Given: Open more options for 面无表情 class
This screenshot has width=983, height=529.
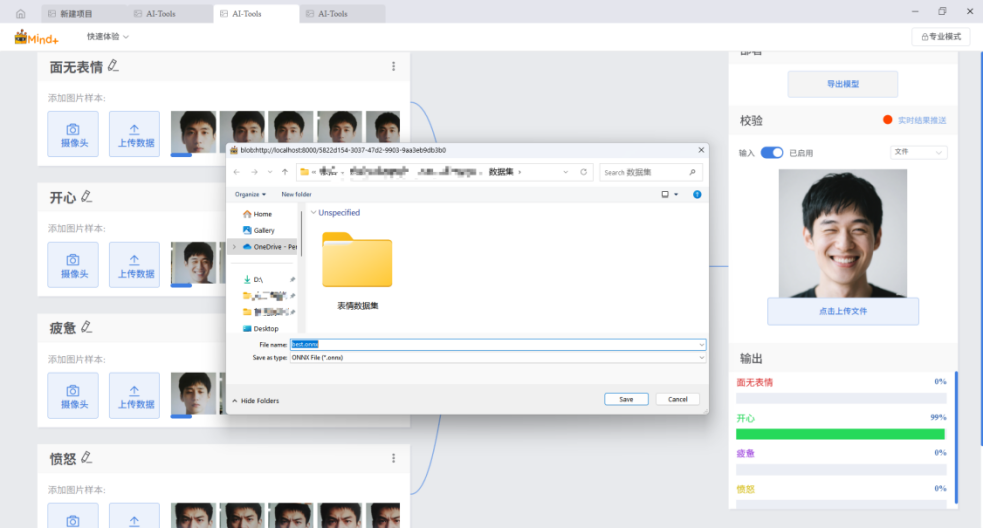Looking at the screenshot, I should pyautogui.click(x=394, y=66).
